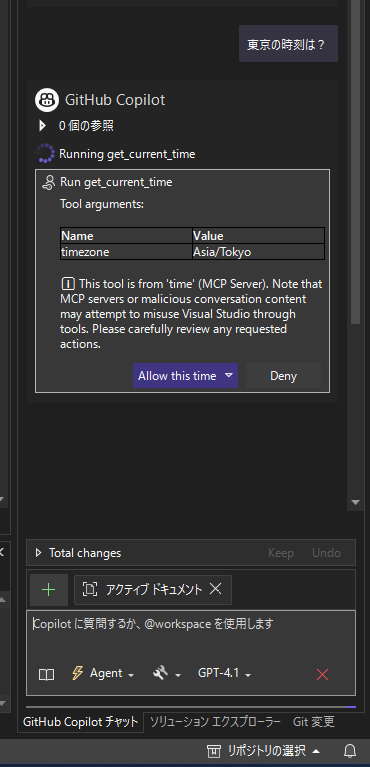Click the Tool arguments: label
The width and height of the screenshot is (370, 767).
point(102,204)
